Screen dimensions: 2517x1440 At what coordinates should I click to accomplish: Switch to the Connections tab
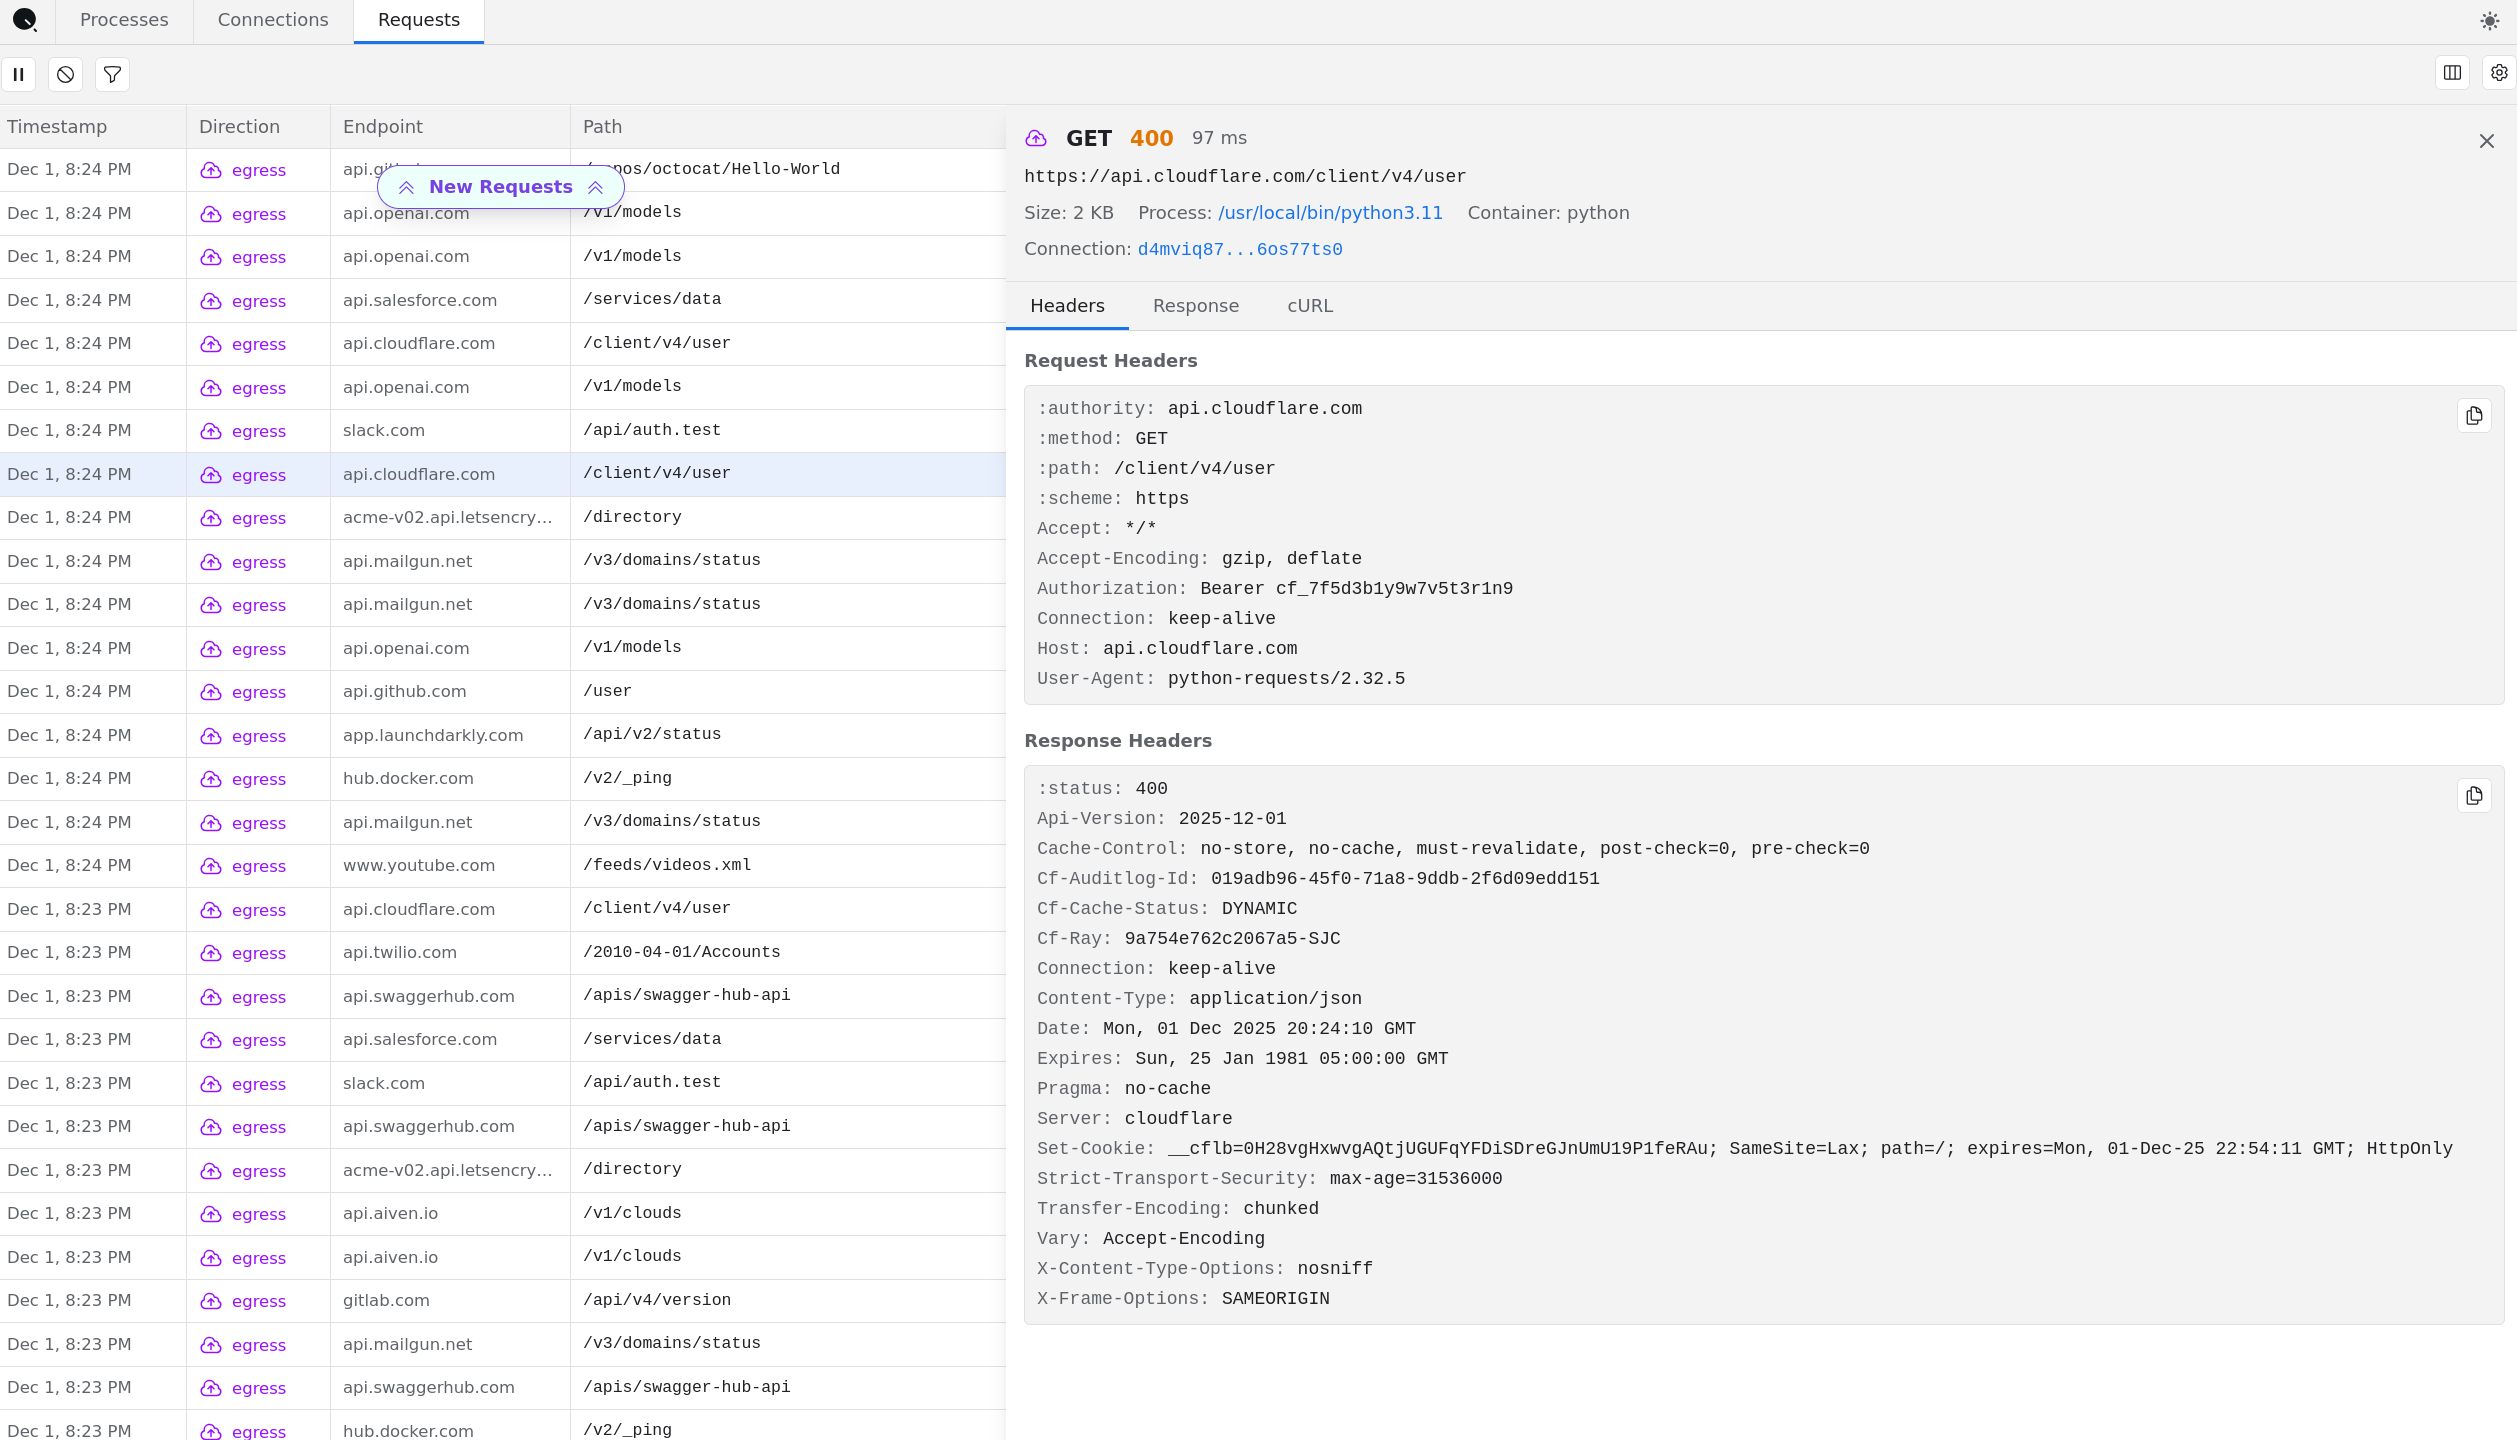tap(273, 20)
